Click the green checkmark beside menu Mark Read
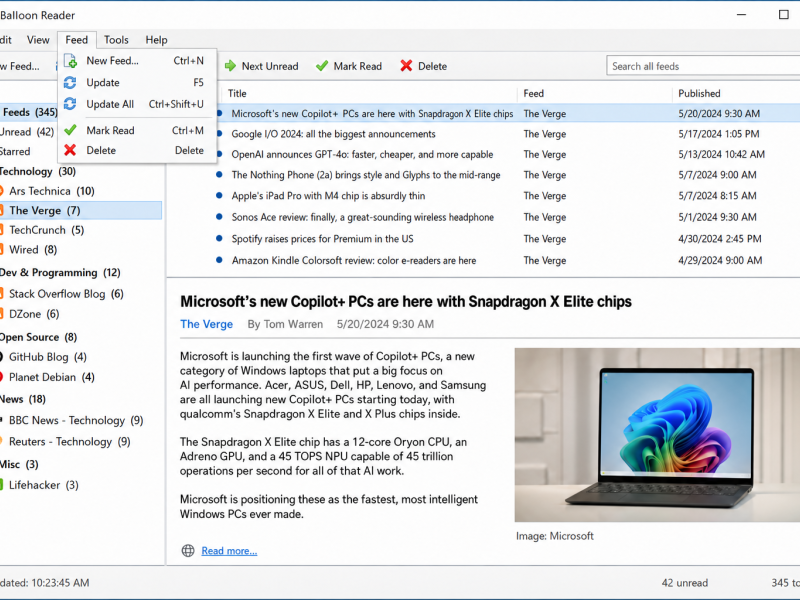 click(70, 130)
